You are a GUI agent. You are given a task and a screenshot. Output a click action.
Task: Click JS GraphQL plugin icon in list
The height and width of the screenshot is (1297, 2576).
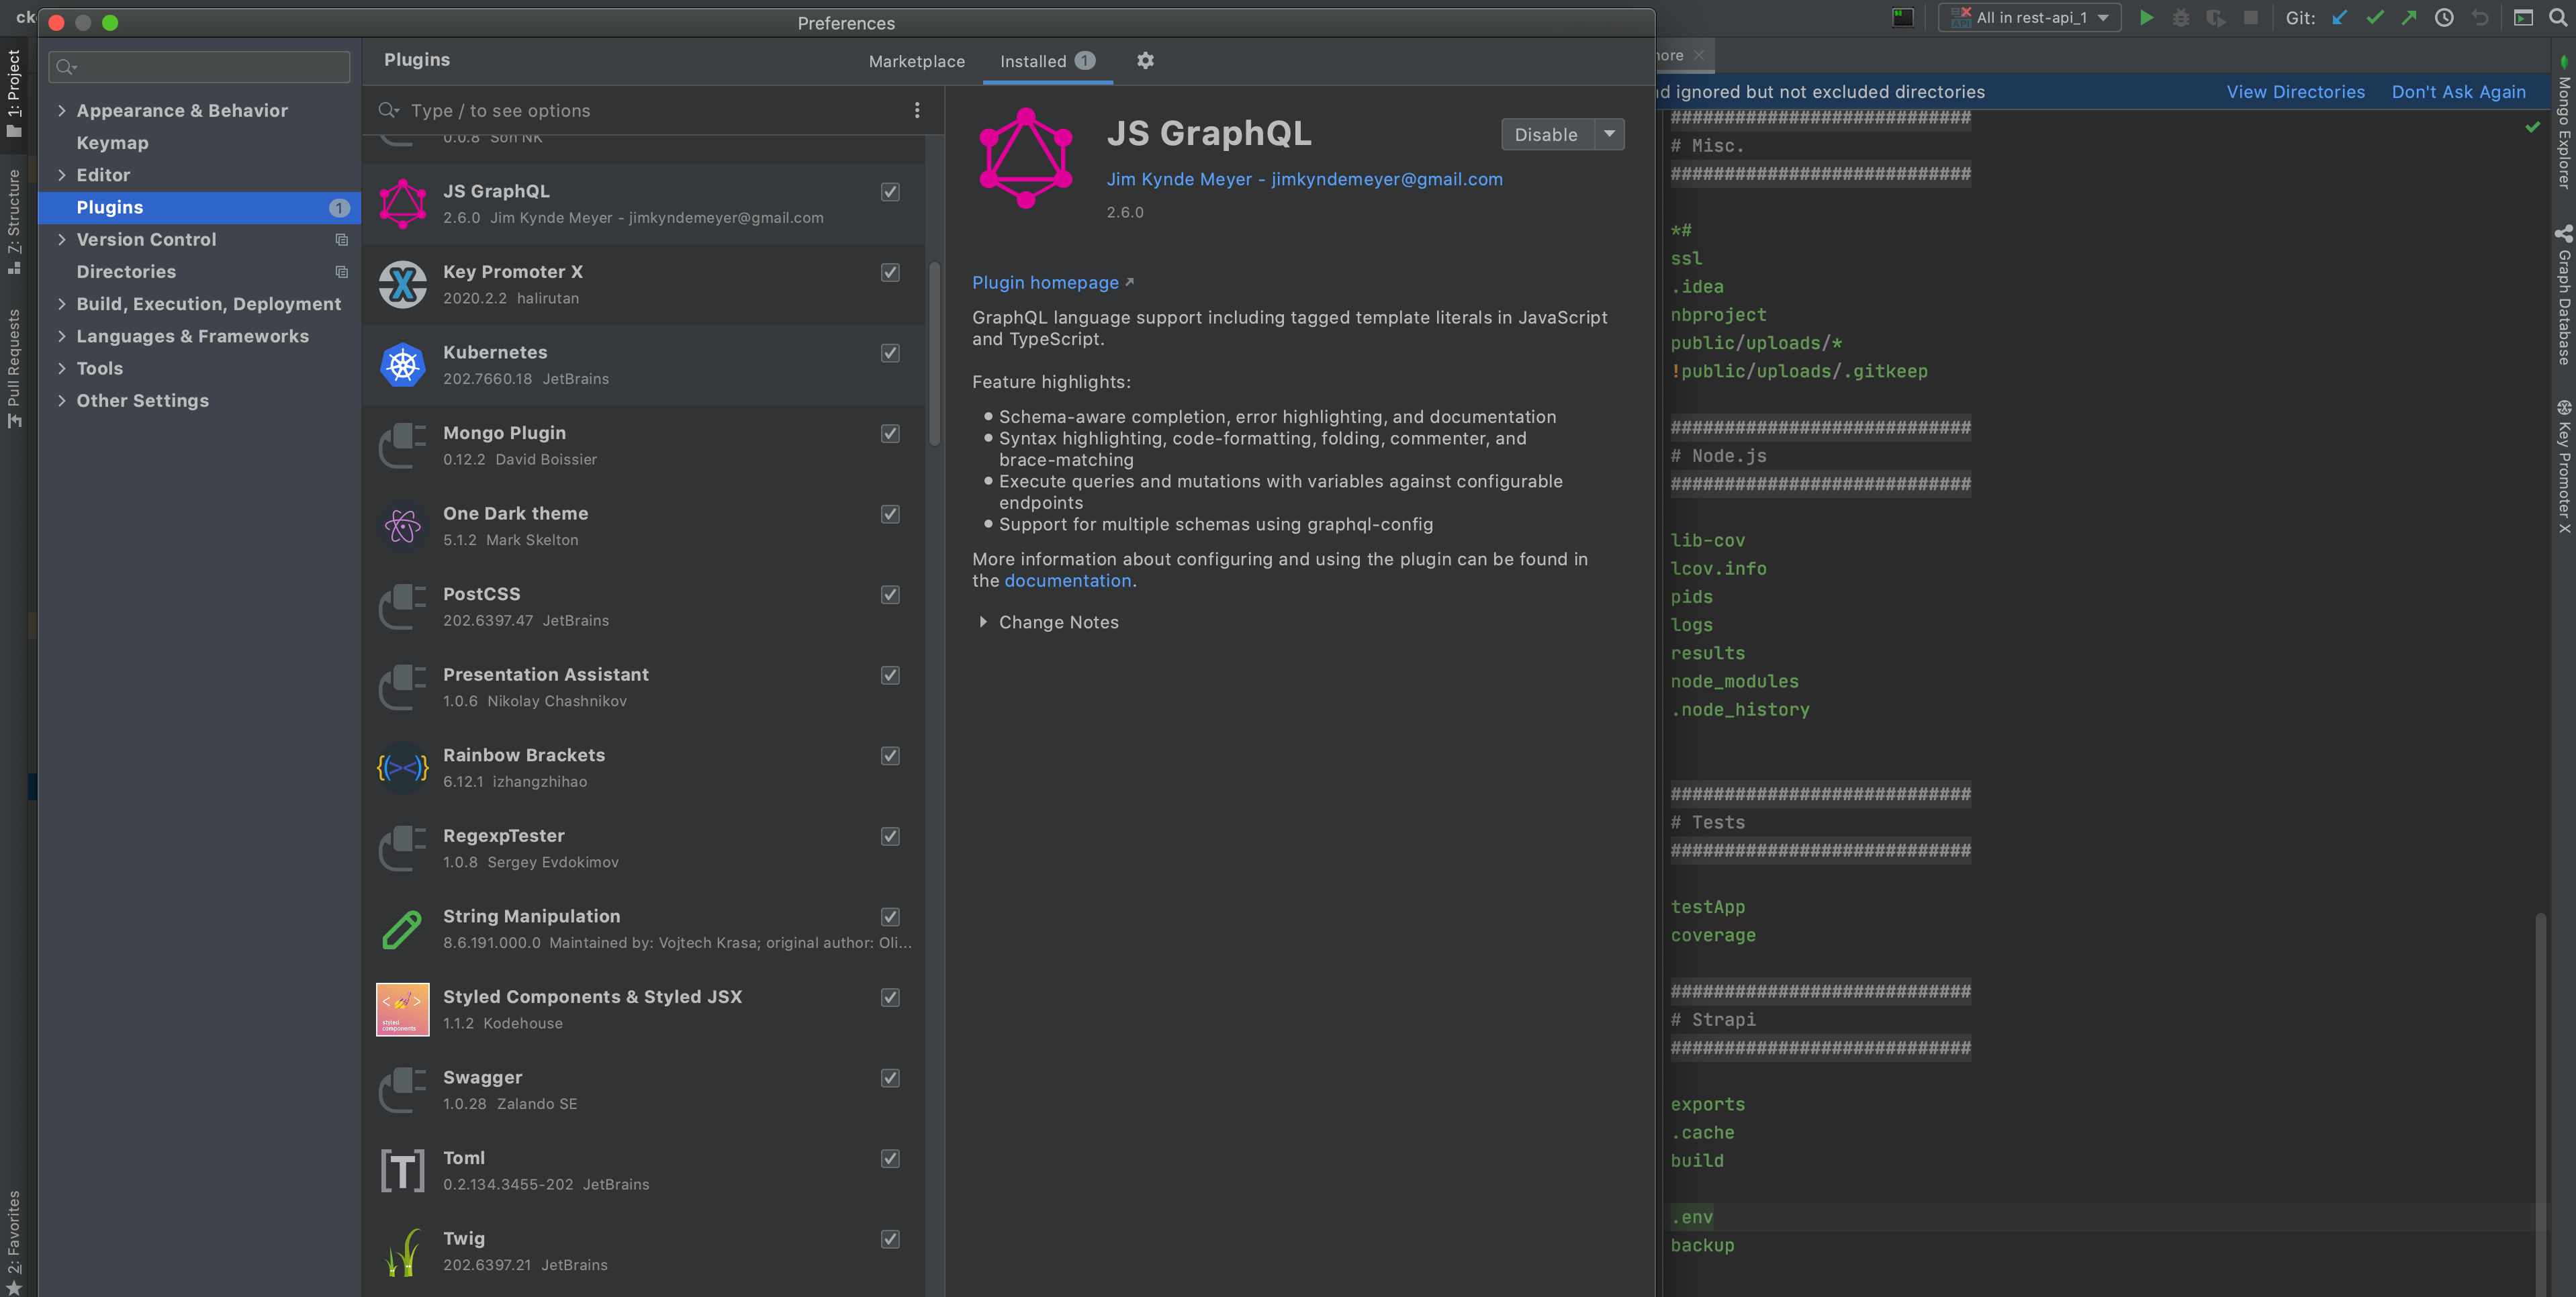(x=403, y=204)
